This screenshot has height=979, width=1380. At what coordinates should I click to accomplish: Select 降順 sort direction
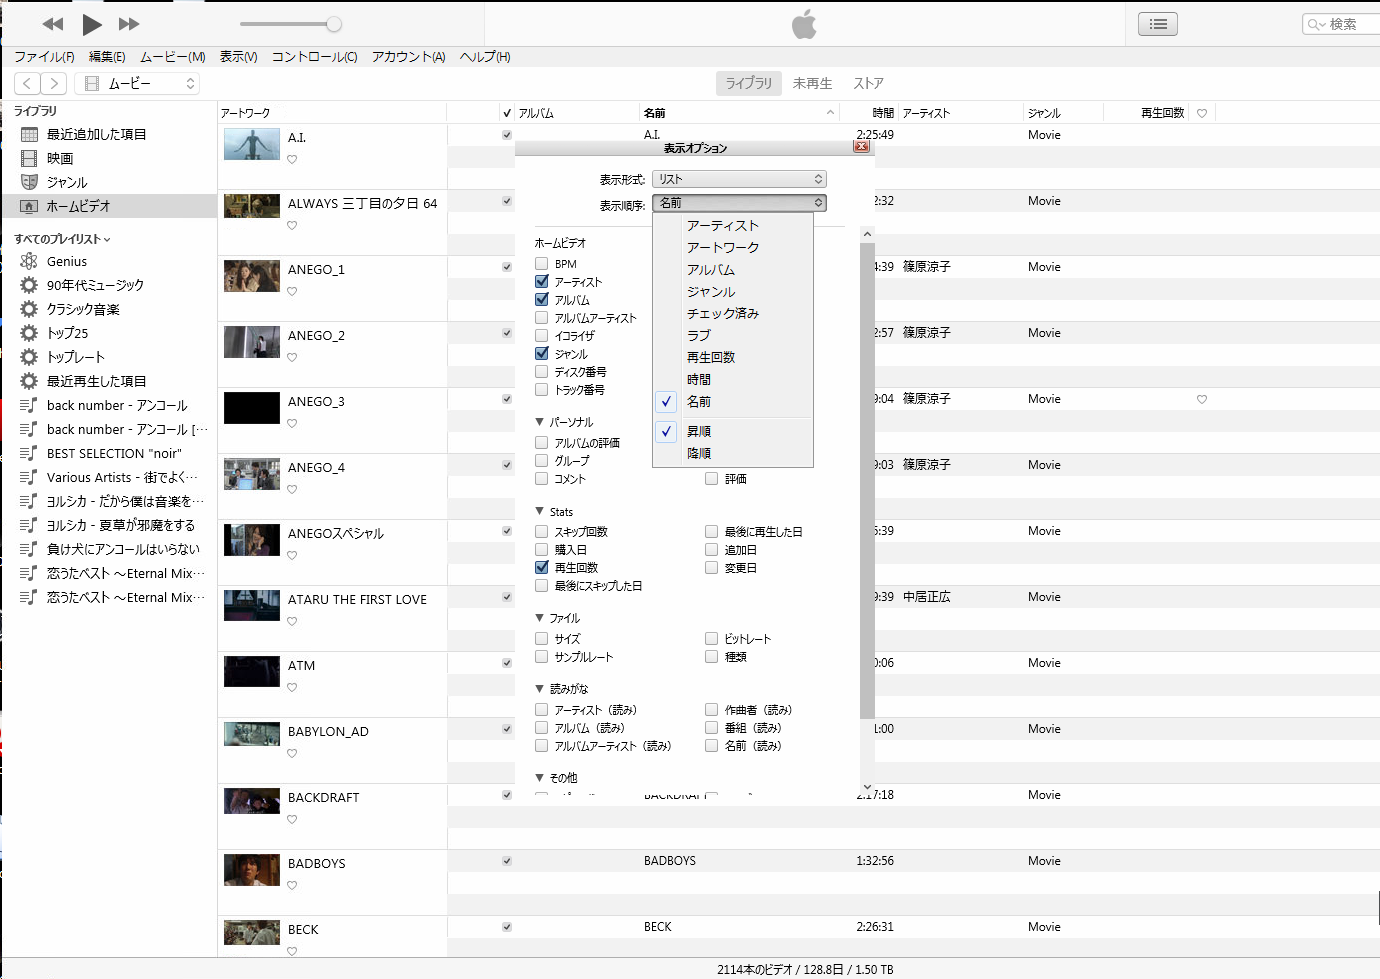point(699,454)
